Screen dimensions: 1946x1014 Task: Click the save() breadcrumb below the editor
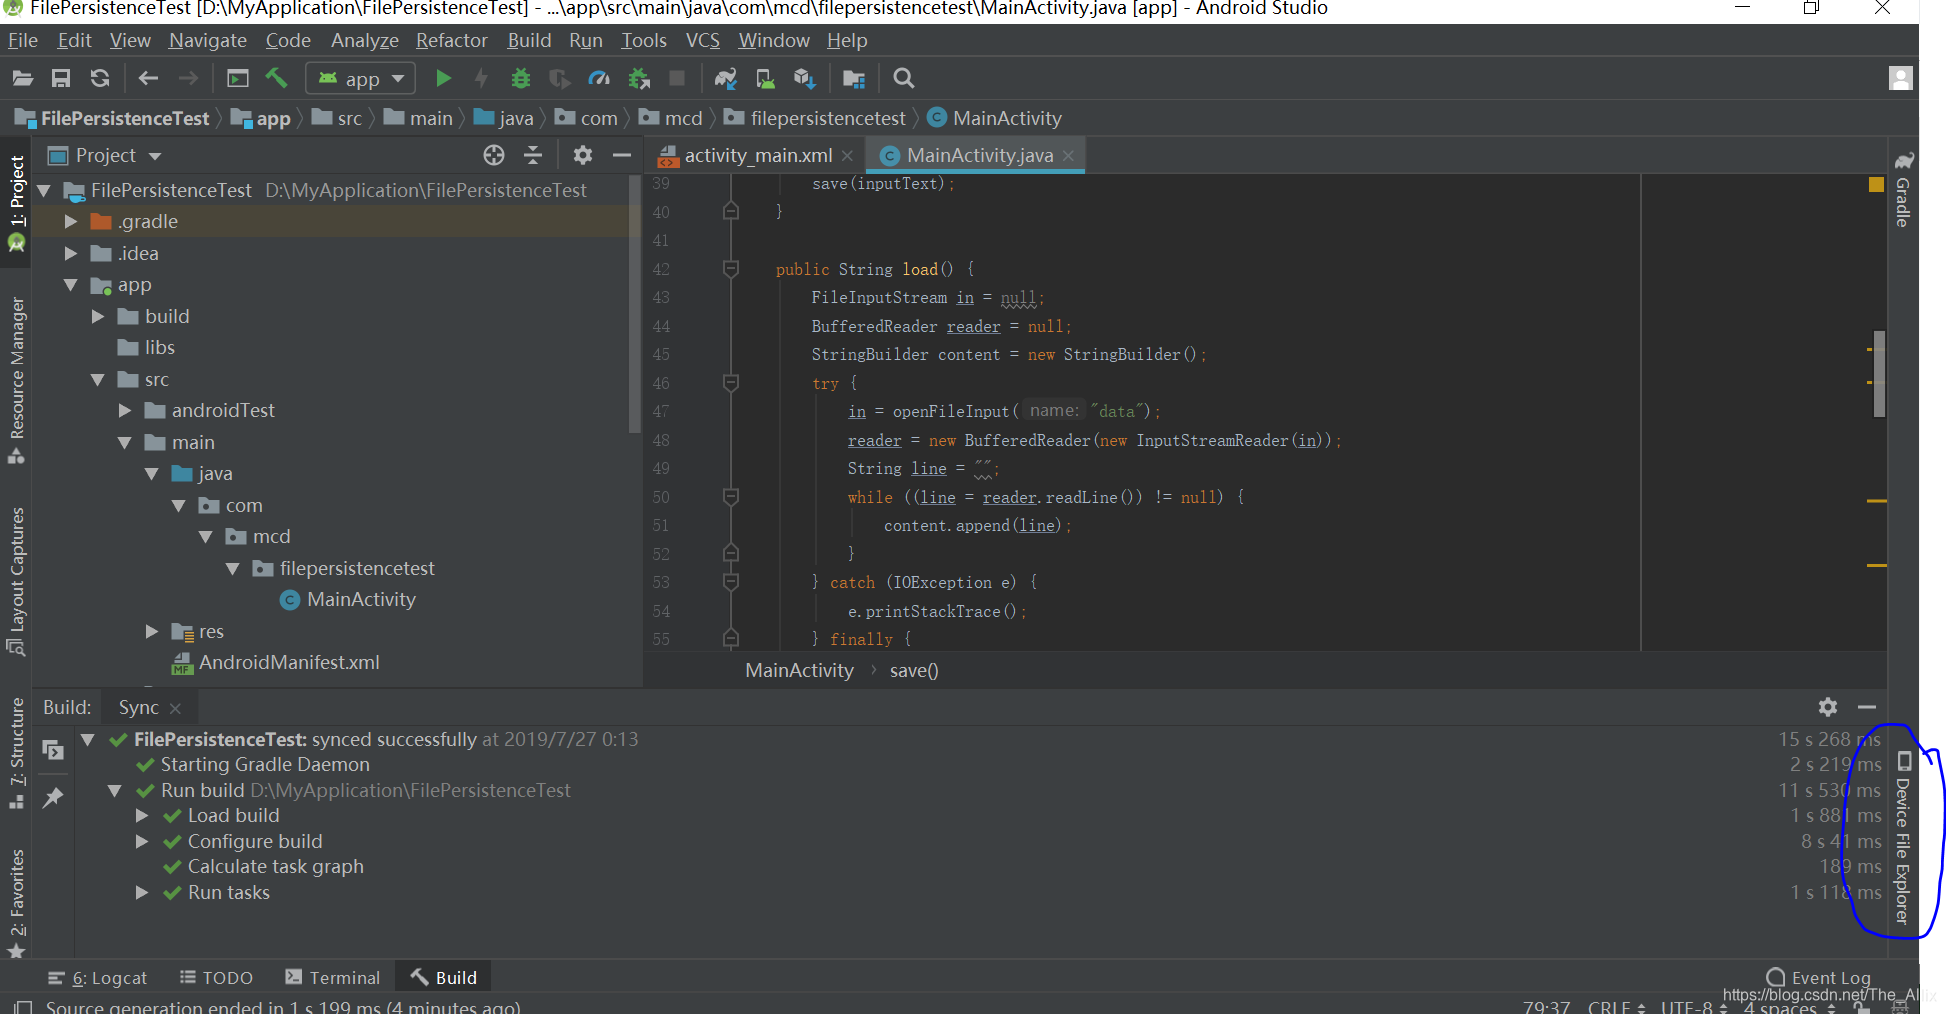pyautogui.click(x=914, y=670)
